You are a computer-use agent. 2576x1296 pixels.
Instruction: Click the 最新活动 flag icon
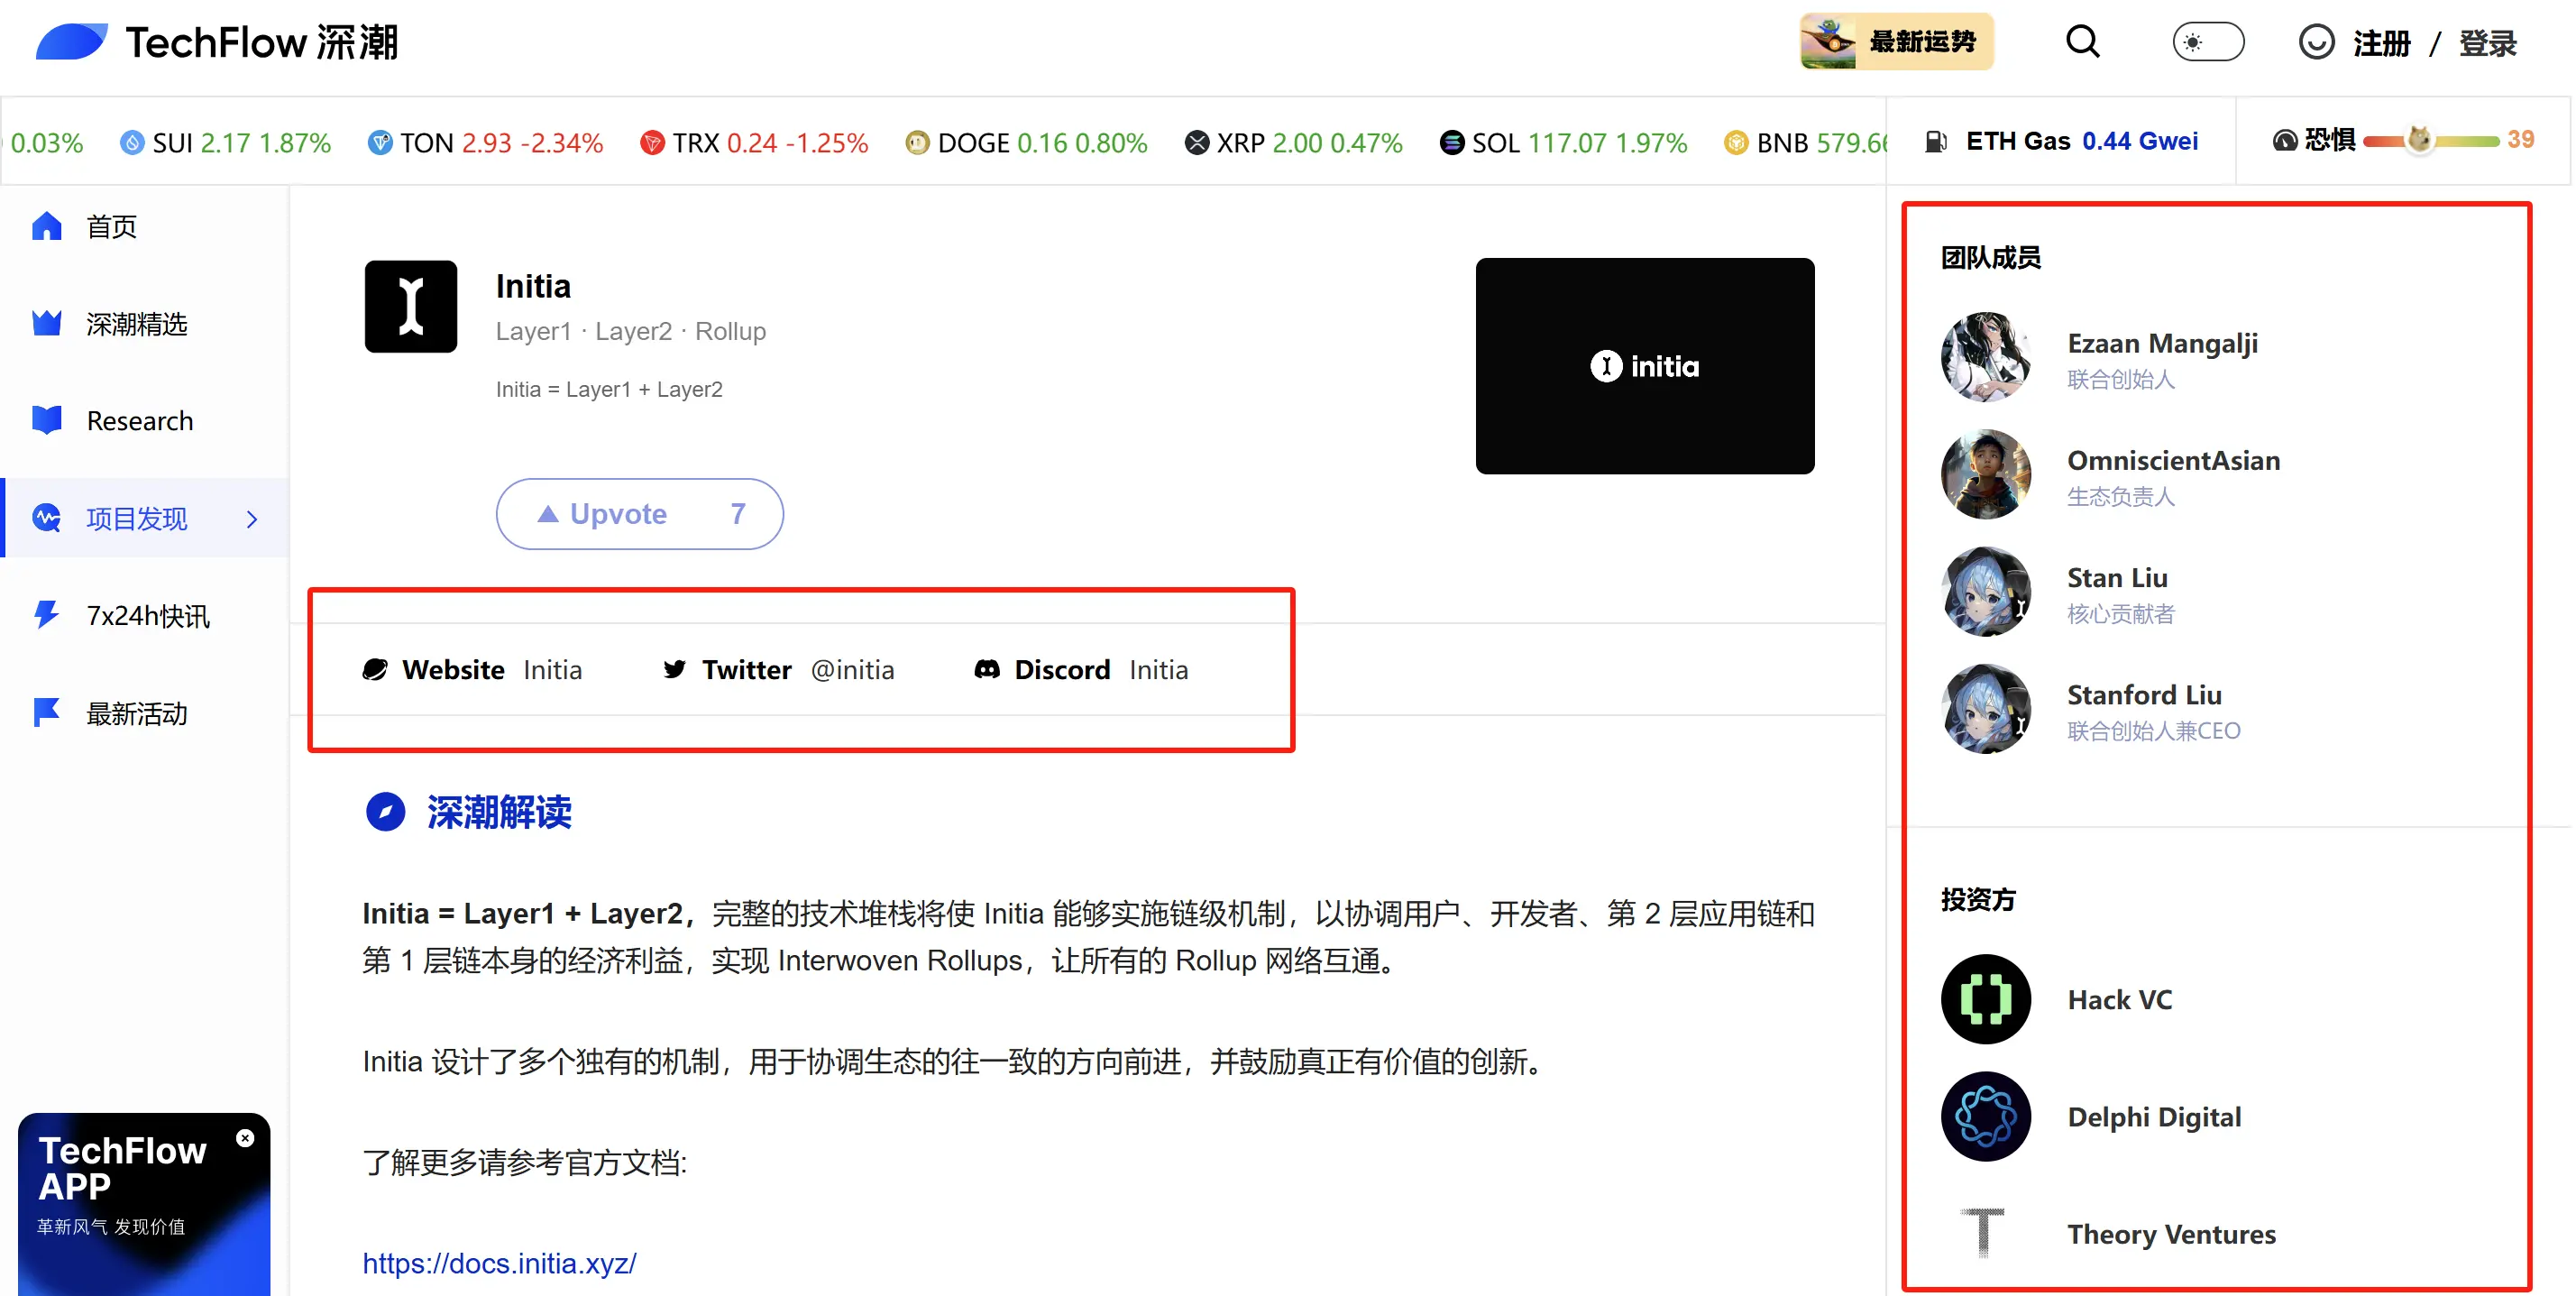tap(46, 711)
